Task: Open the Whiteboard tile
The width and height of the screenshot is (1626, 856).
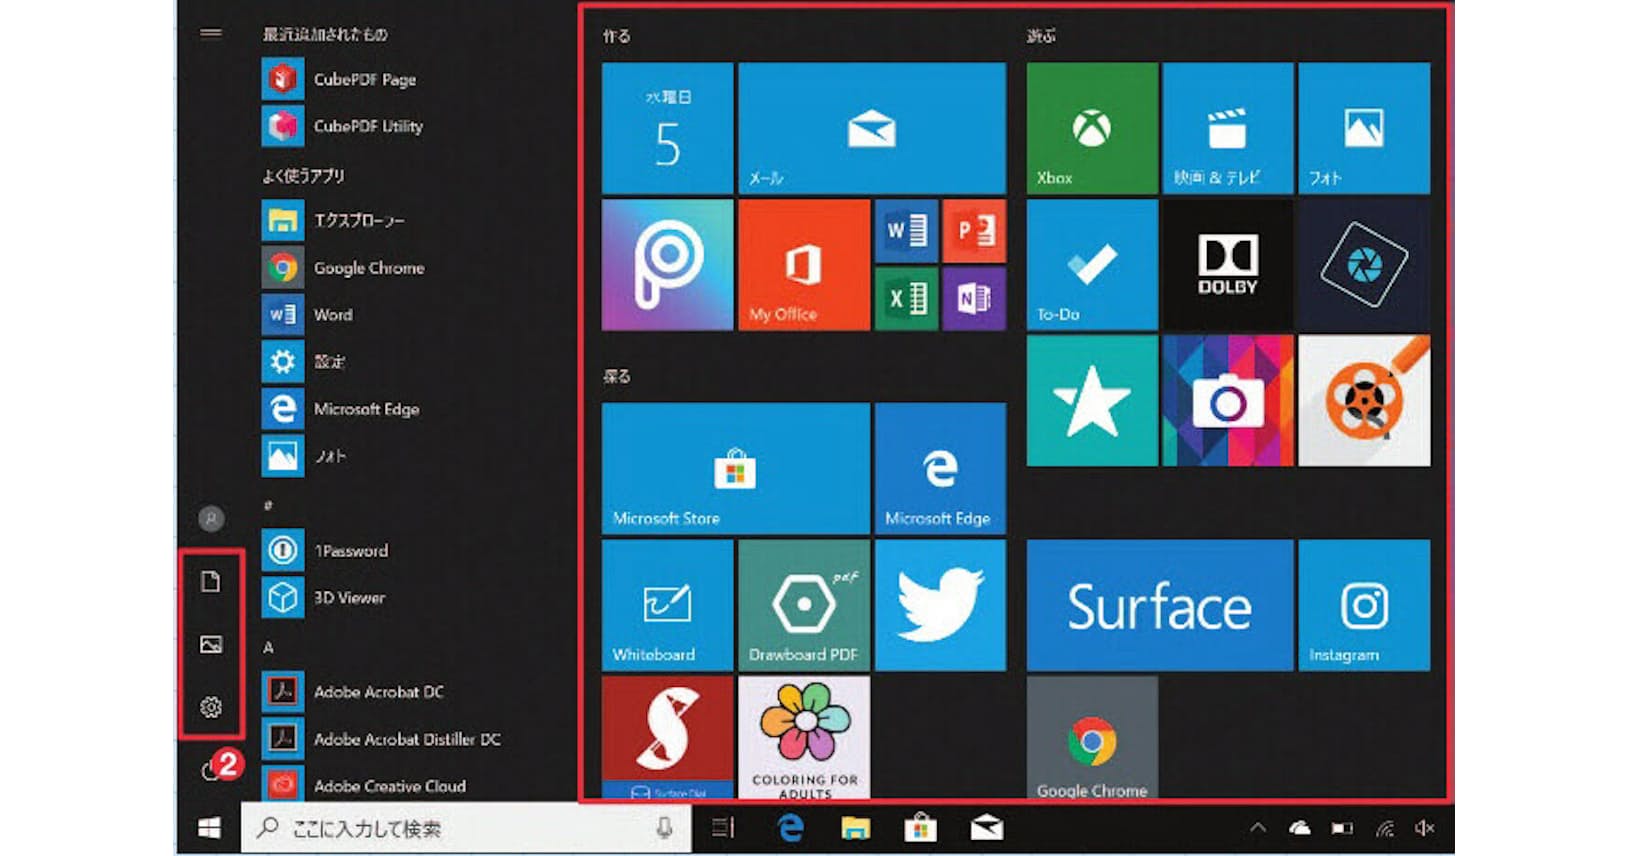Action: point(667,605)
